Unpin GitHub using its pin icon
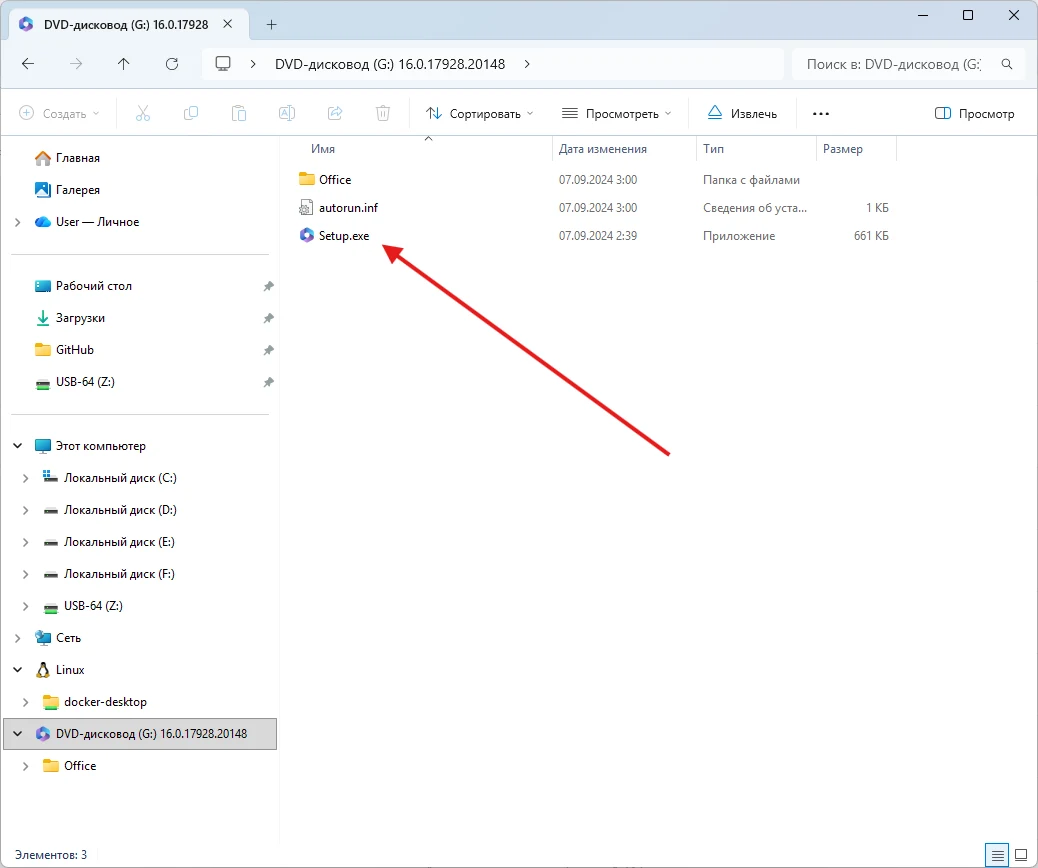Image resolution: width=1038 pixels, height=868 pixels. pyautogui.click(x=268, y=350)
